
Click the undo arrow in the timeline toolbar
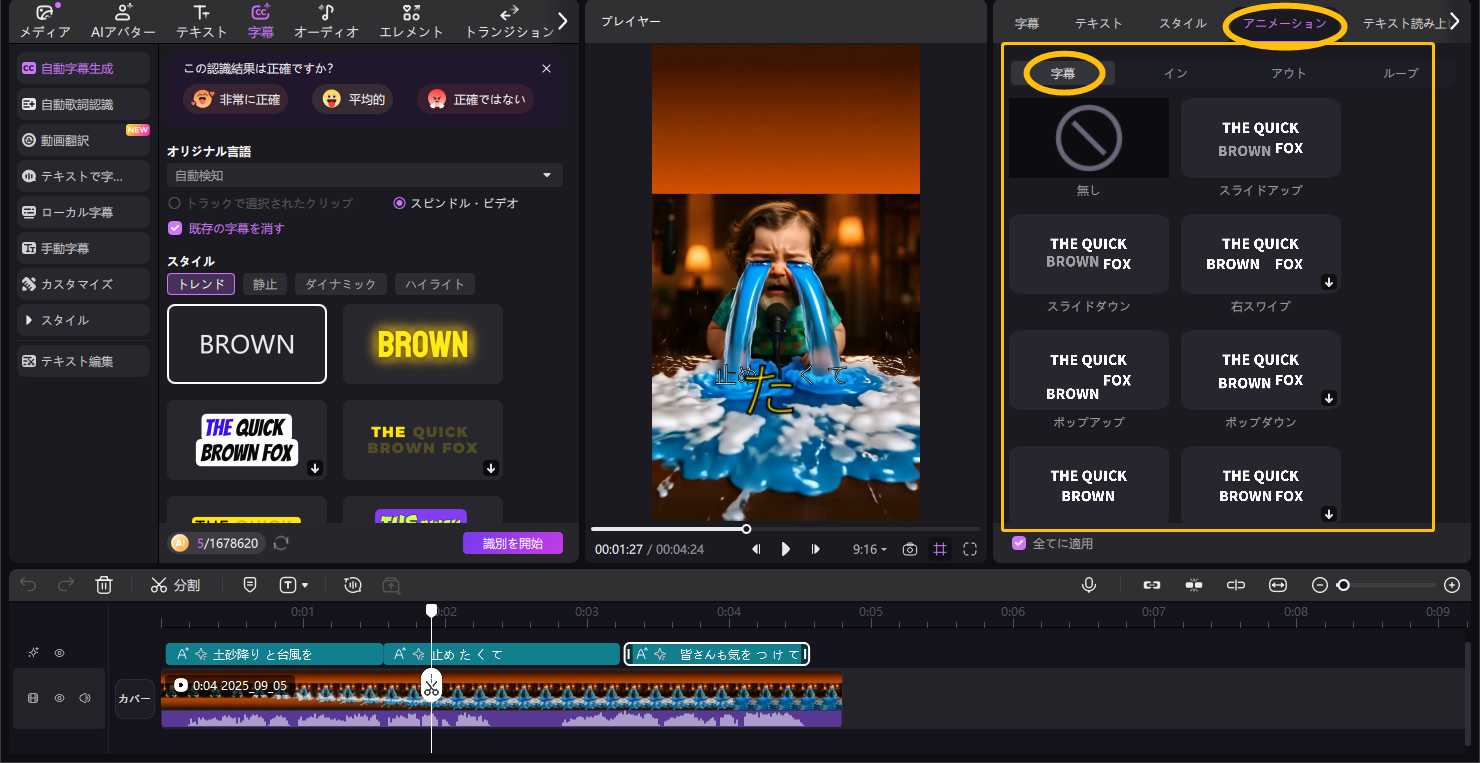(x=29, y=585)
